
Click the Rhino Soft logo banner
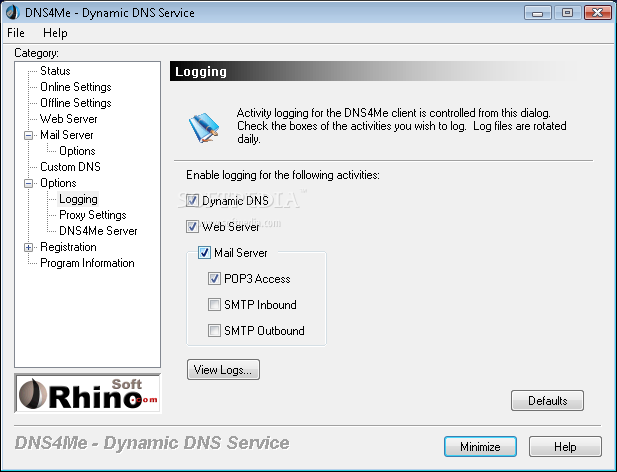point(88,393)
